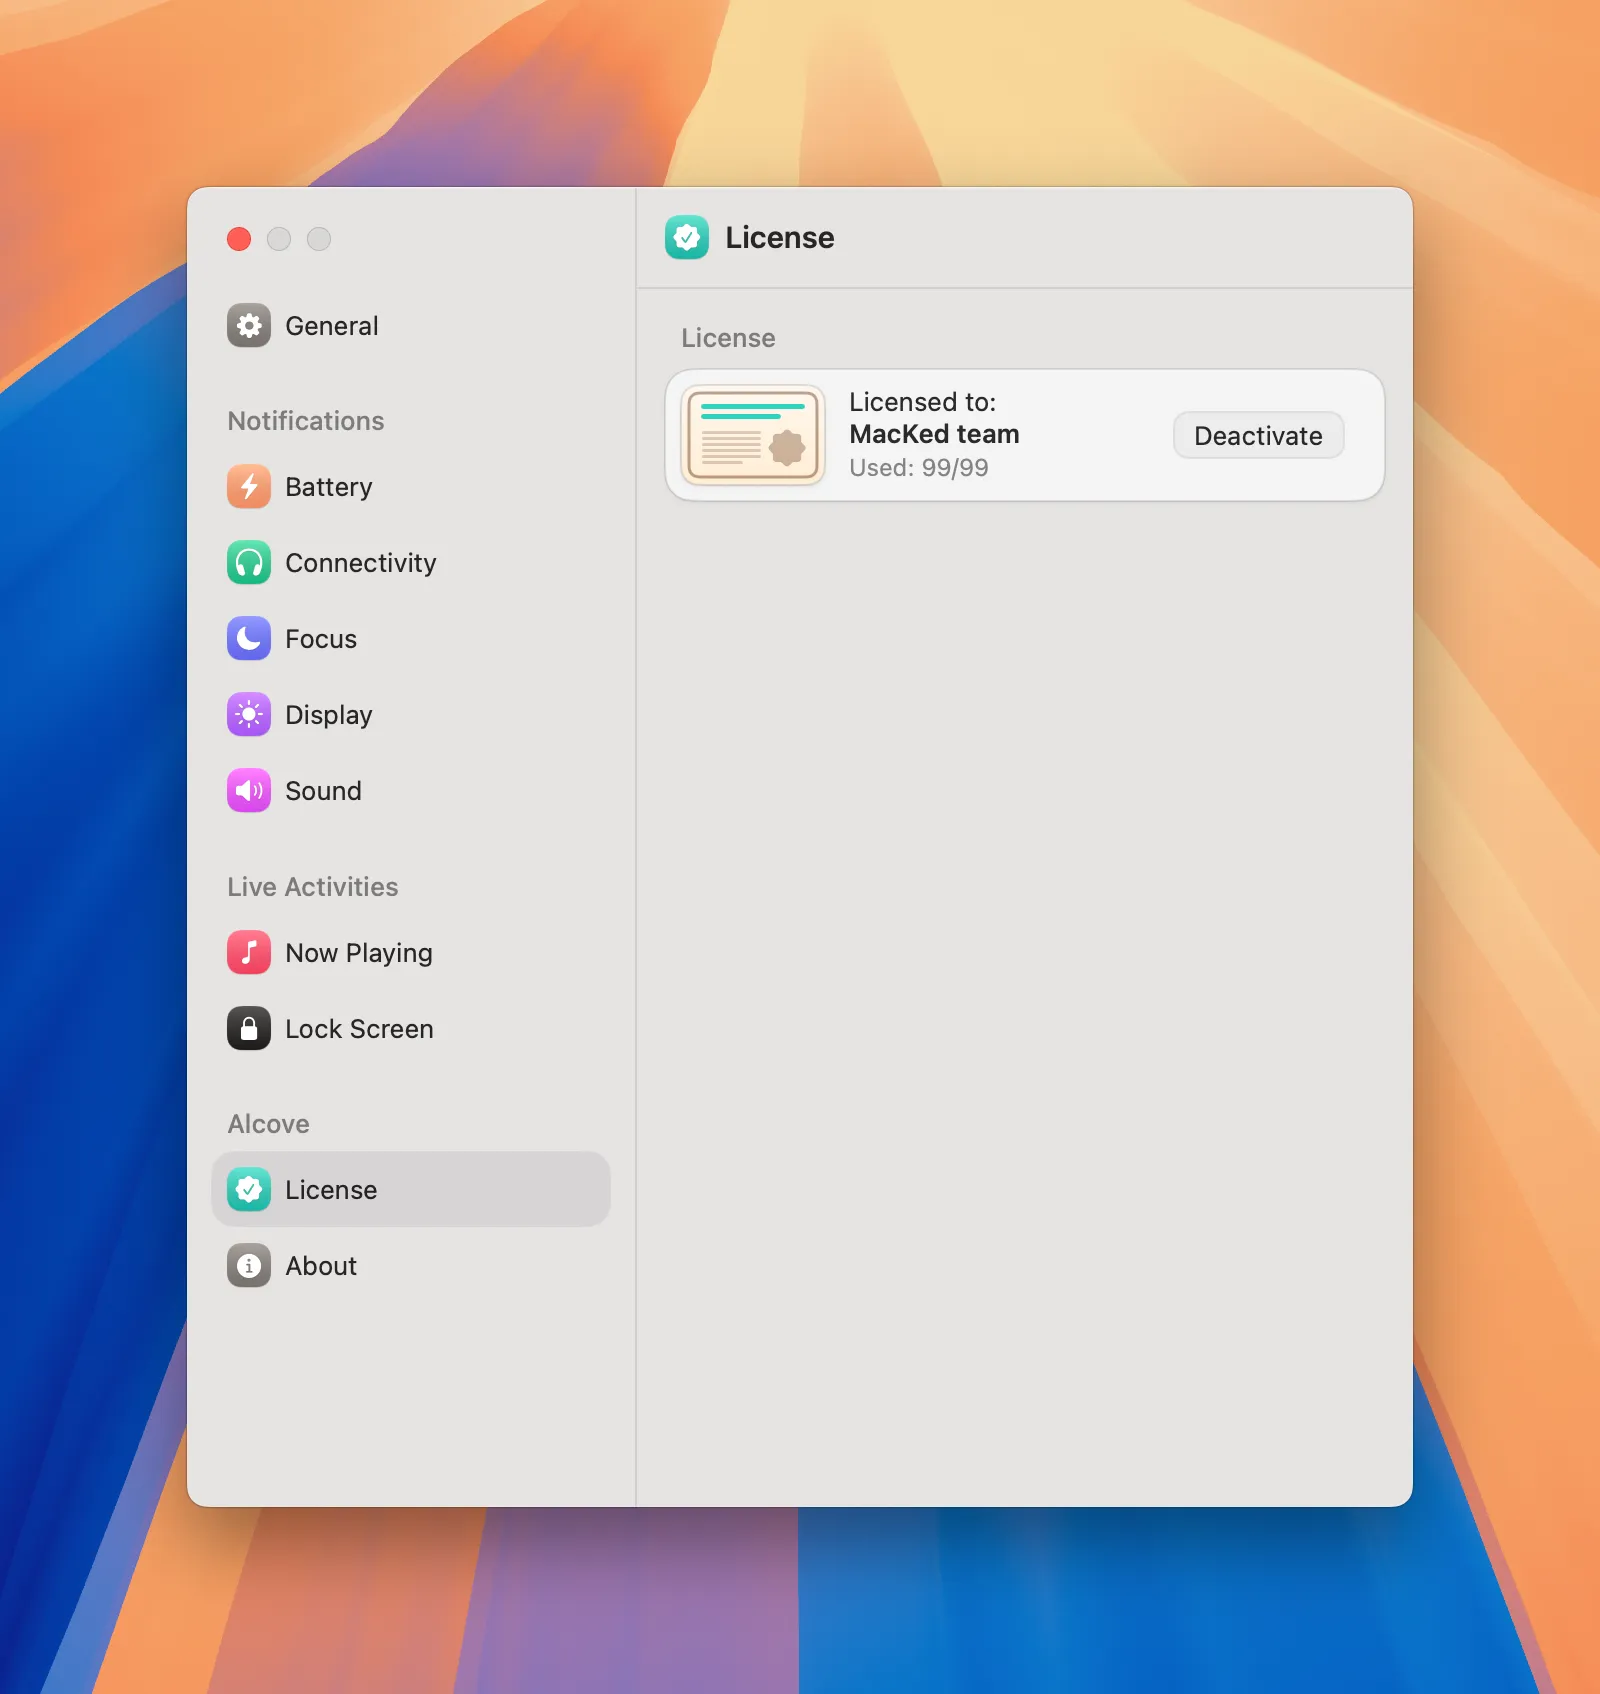Click the Used: 99/99 license count text
This screenshot has height=1694, width=1600.
pyautogui.click(x=917, y=467)
